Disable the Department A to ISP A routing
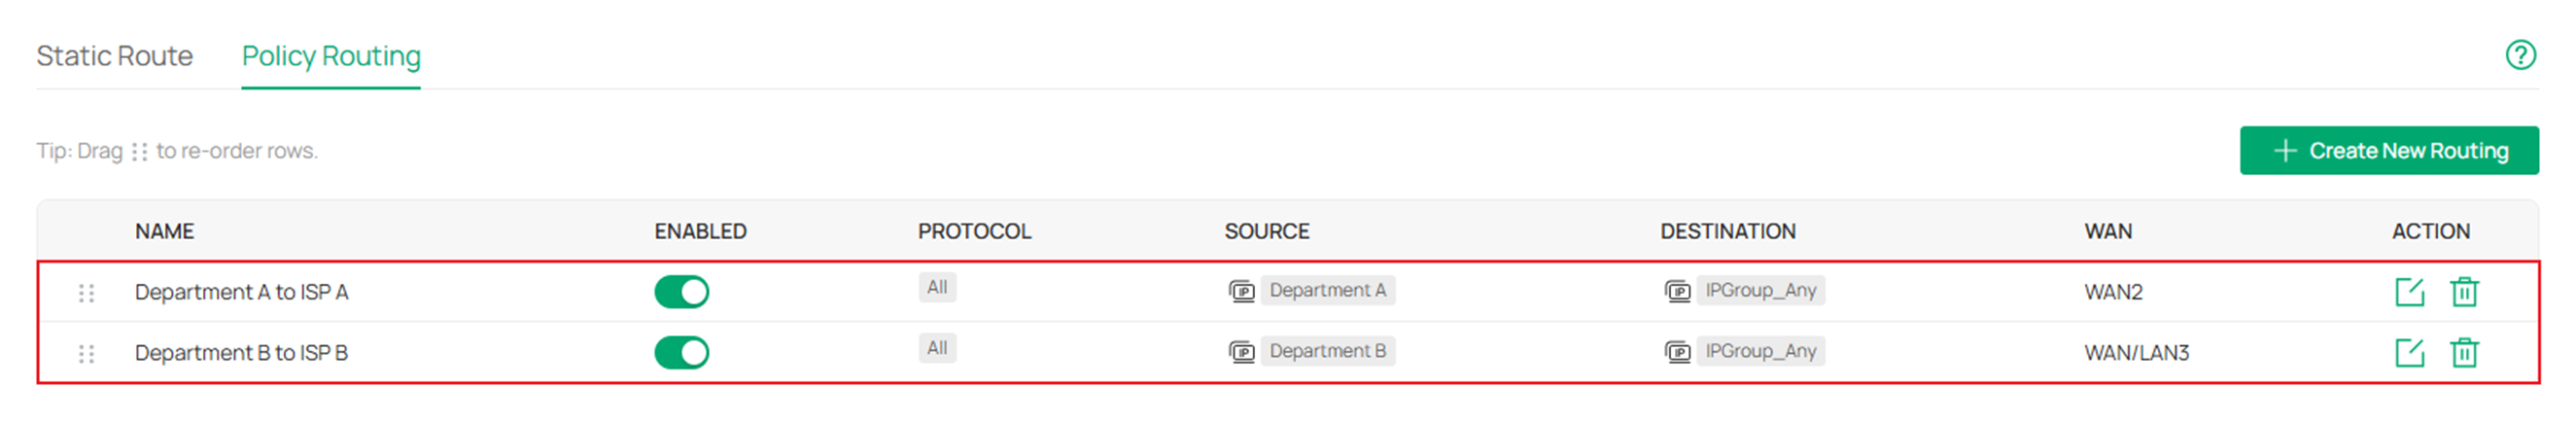Screen dimensions: 2576x421 pyautogui.click(x=681, y=292)
